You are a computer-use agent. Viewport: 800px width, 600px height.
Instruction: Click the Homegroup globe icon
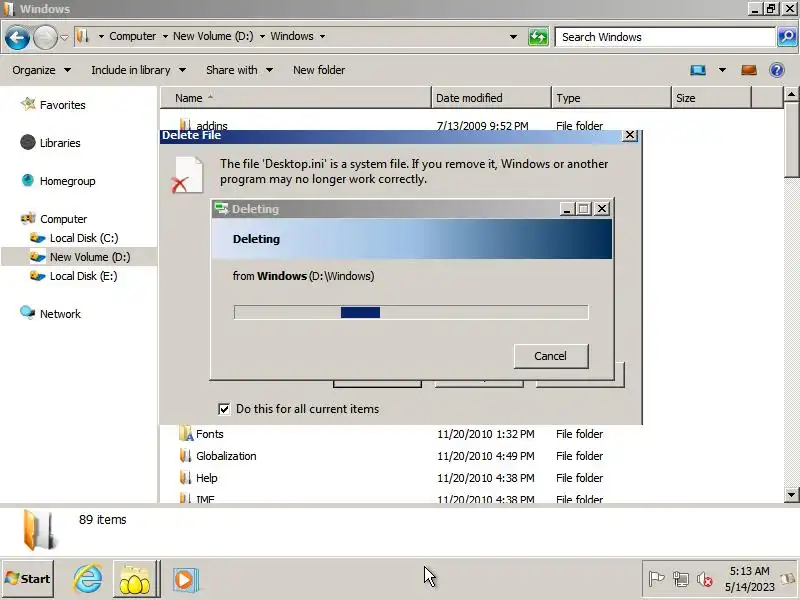pyautogui.click(x=28, y=180)
